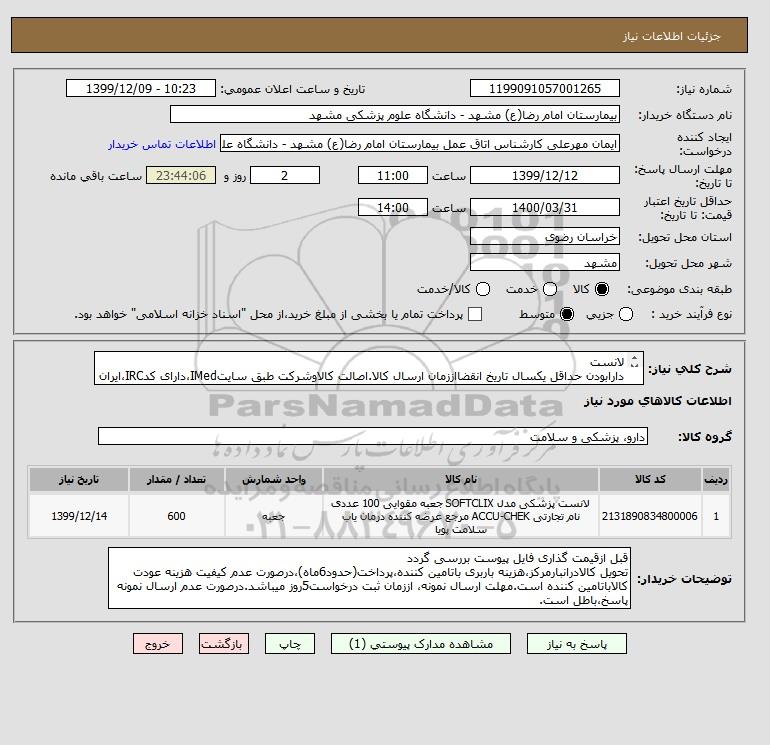Click the buyer organization name field
Image resolution: width=770 pixels, height=745 pixels.
point(395,115)
